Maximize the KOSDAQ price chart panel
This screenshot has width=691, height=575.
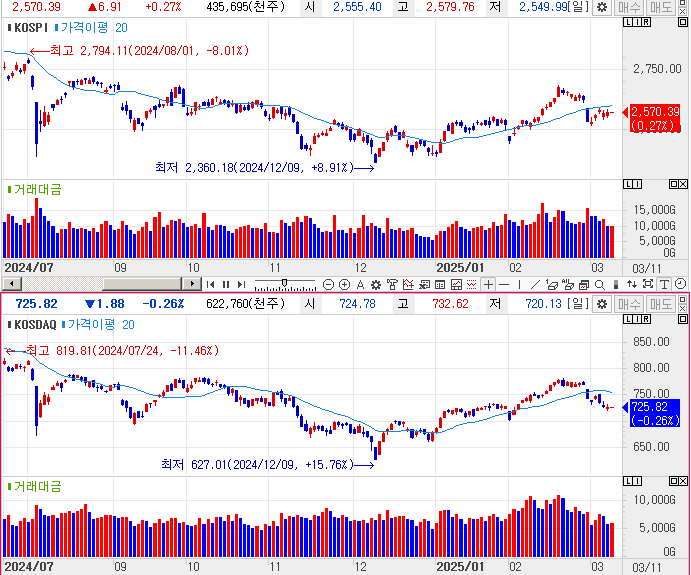tap(682, 319)
